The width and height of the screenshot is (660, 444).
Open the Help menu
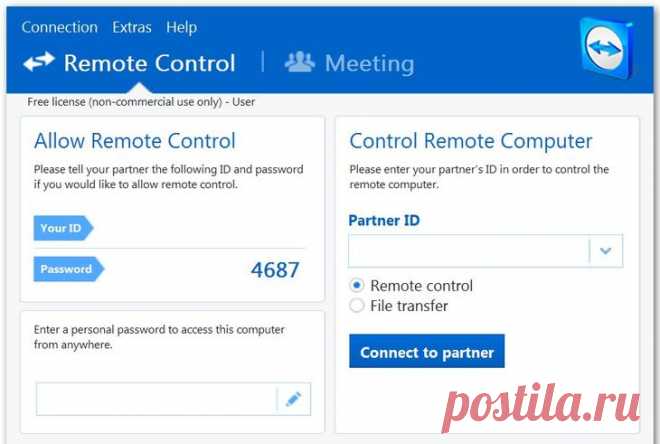[x=182, y=27]
